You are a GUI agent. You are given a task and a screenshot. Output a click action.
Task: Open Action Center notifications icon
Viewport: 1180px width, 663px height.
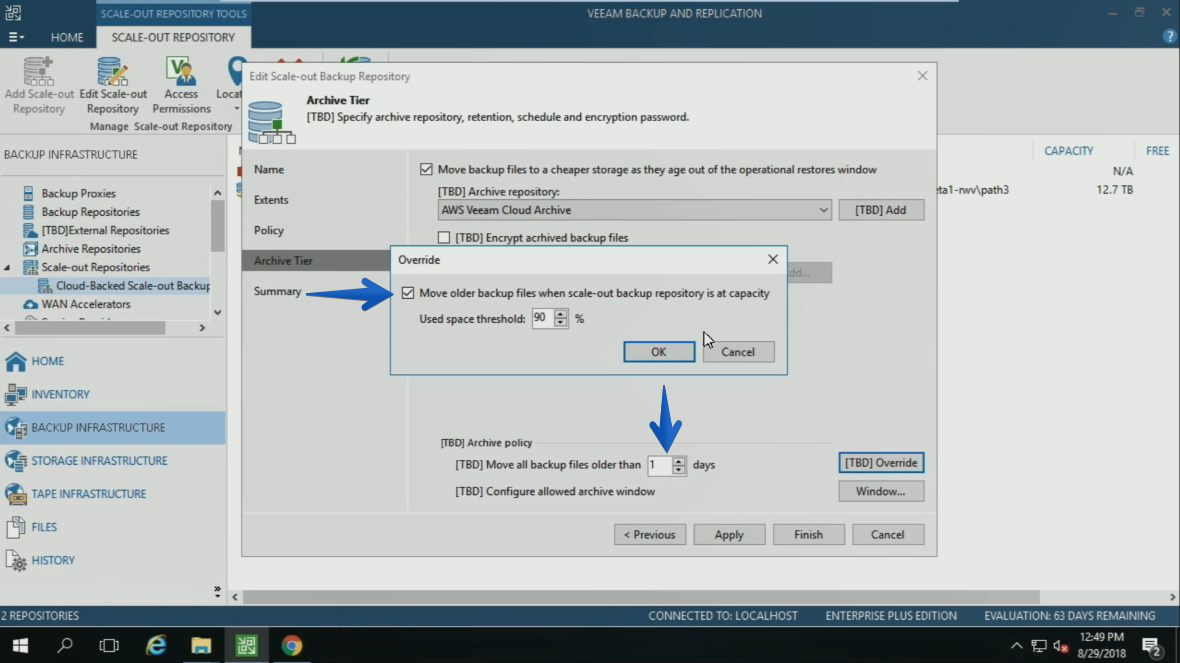point(1151,646)
